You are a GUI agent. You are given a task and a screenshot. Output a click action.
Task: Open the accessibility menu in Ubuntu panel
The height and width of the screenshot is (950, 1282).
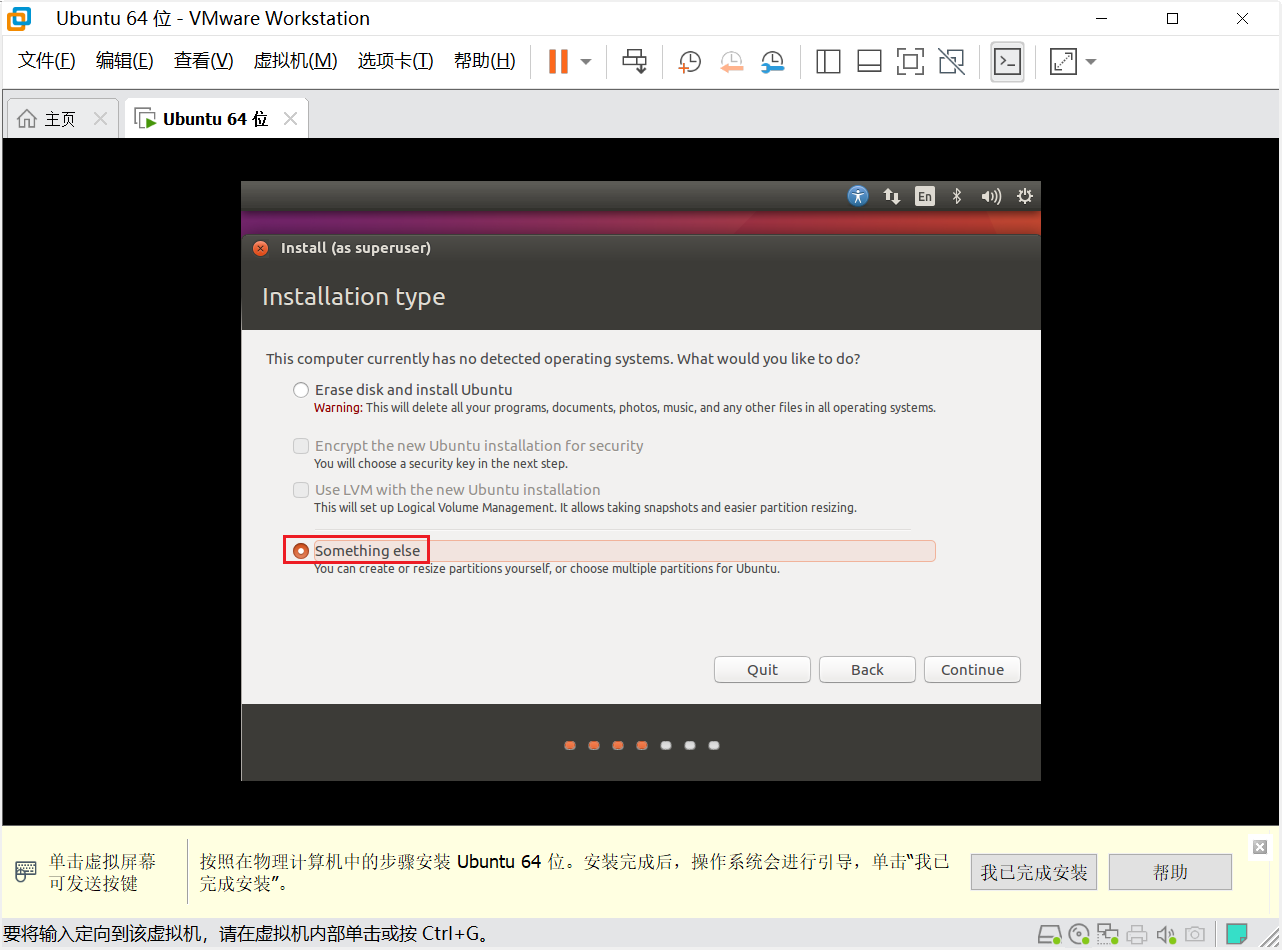tap(858, 196)
